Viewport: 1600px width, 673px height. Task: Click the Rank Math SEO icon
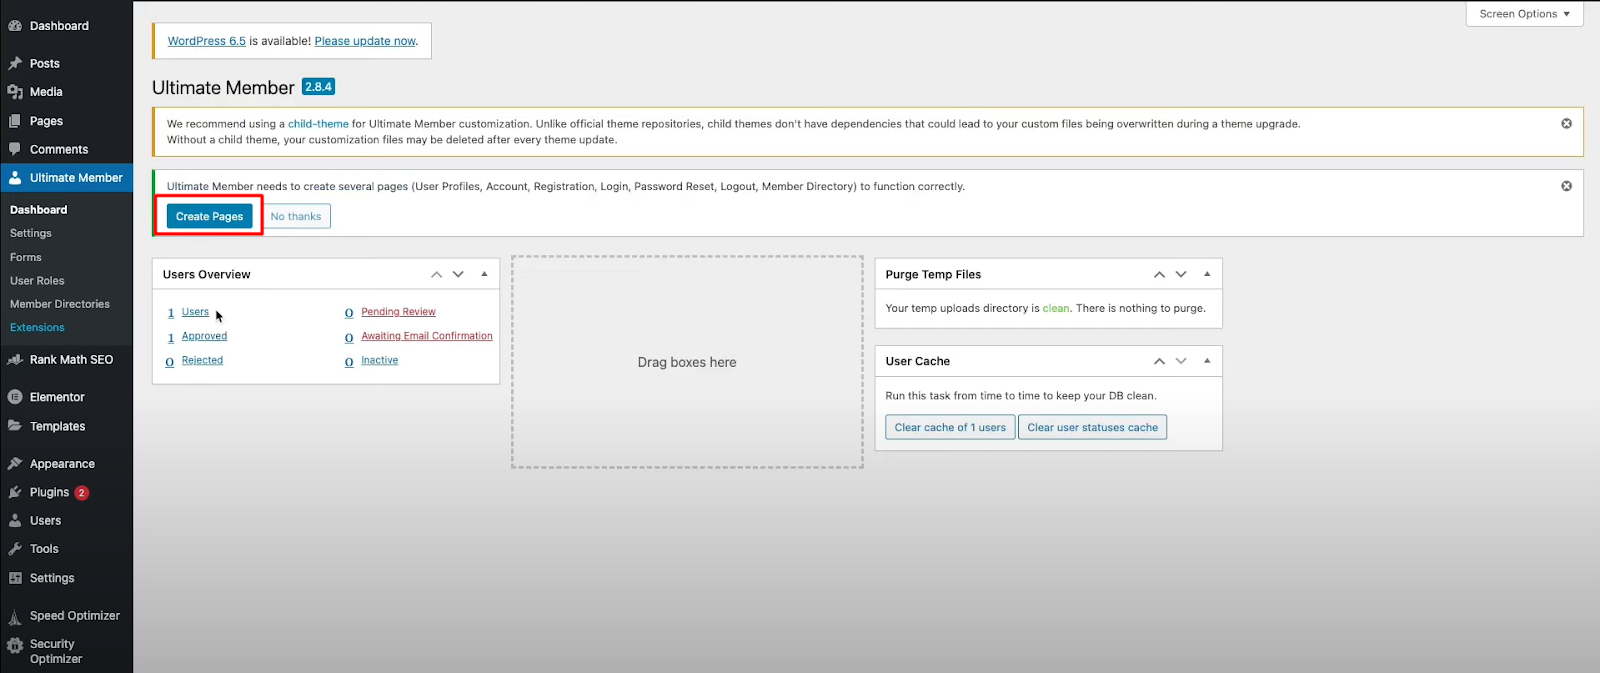tap(15, 360)
